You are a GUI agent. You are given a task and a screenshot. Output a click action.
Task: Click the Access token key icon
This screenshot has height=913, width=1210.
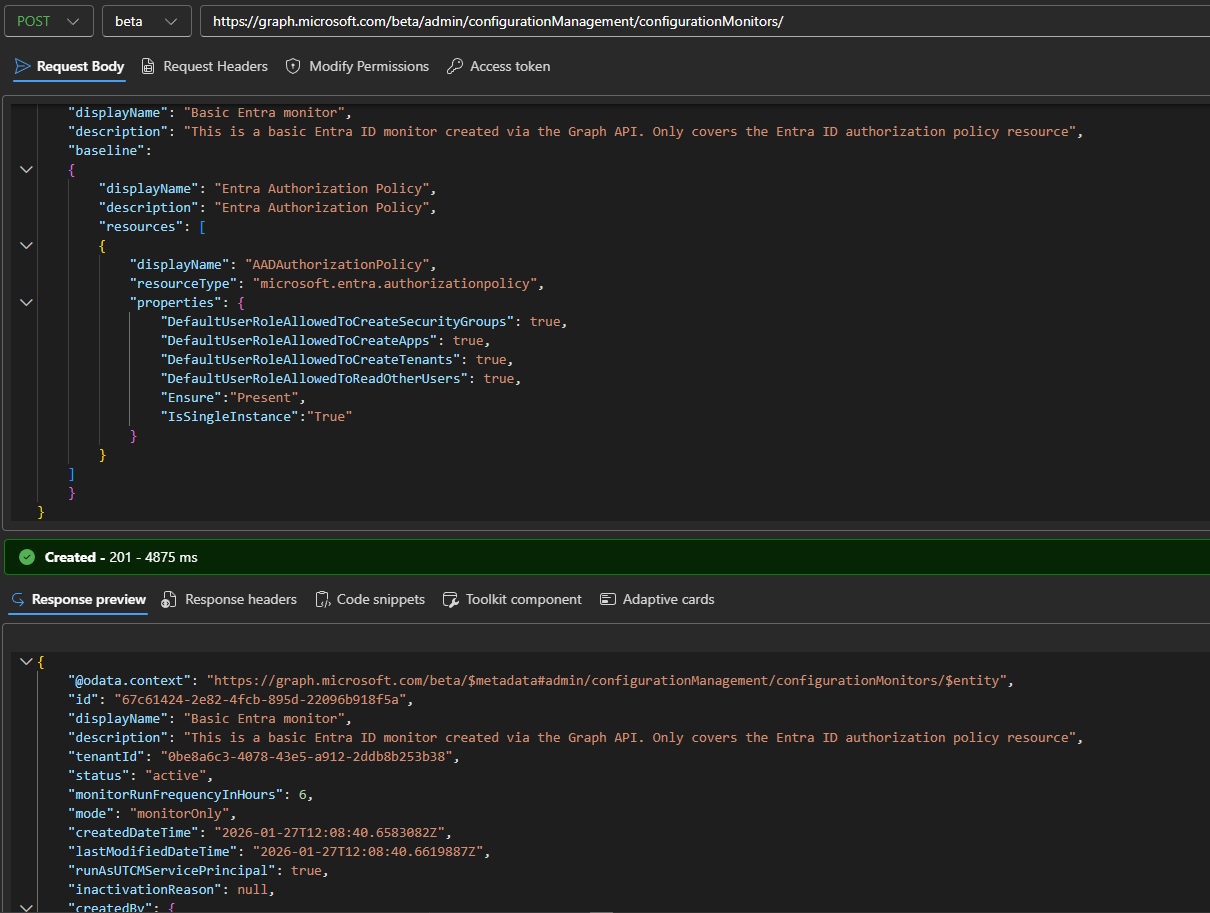click(x=454, y=66)
